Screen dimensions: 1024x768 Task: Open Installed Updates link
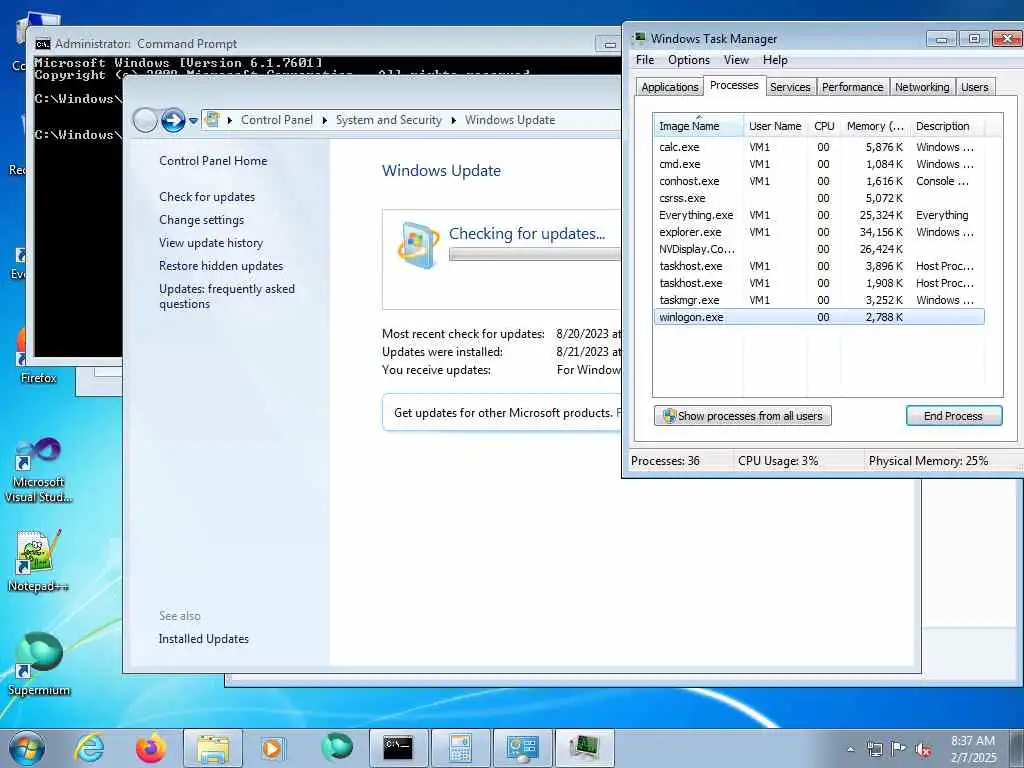(203, 639)
